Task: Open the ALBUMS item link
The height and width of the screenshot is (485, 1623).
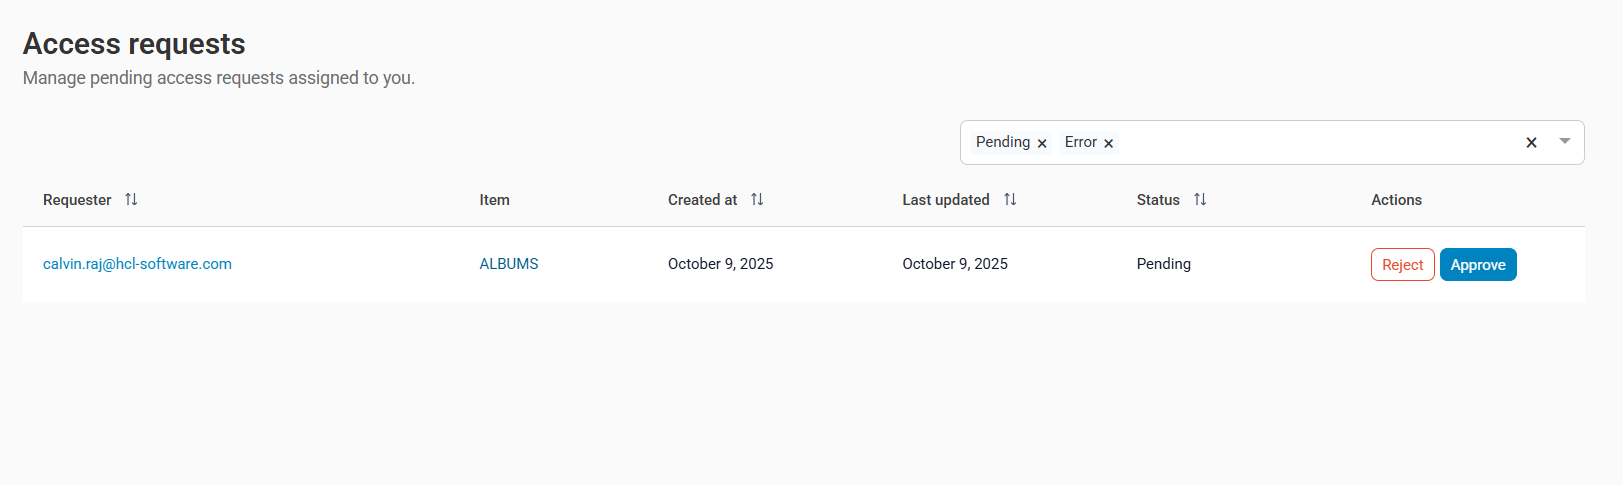Action: [509, 264]
